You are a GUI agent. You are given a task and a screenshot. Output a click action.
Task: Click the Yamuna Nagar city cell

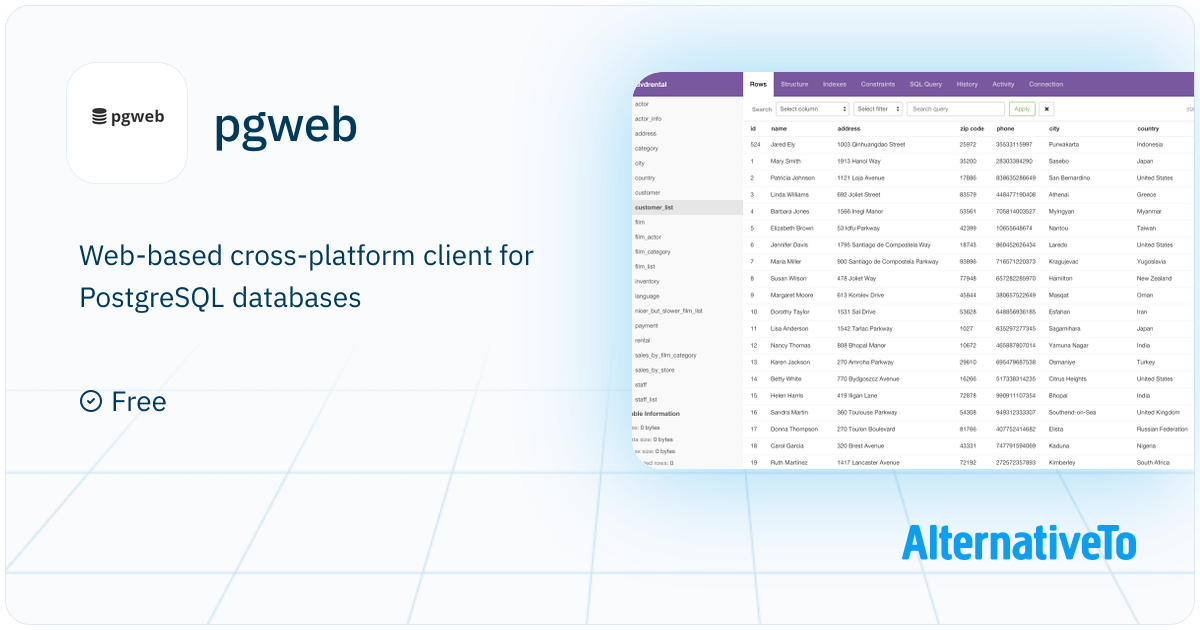pos(1069,345)
